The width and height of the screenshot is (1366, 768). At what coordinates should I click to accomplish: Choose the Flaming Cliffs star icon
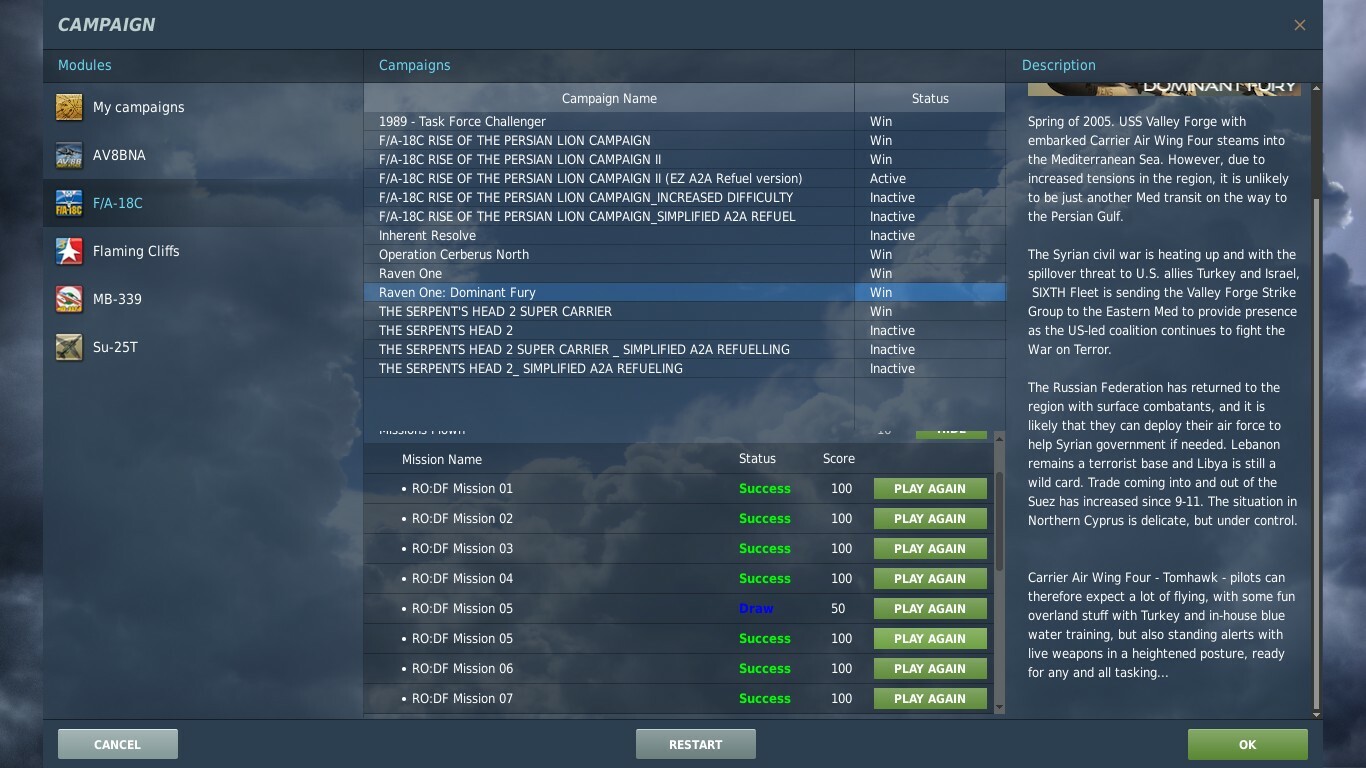coord(69,251)
